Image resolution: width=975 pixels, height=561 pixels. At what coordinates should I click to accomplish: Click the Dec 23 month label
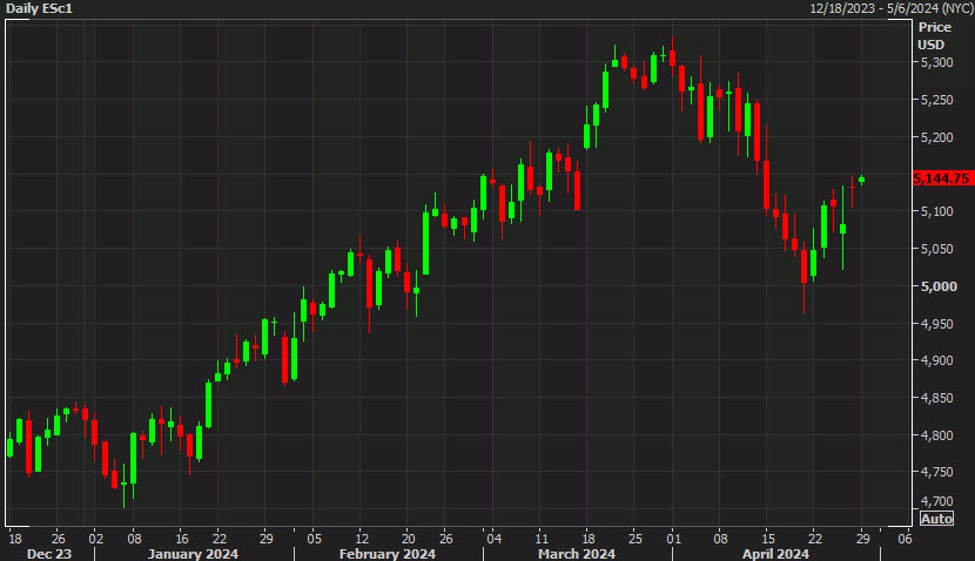click(x=49, y=554)
